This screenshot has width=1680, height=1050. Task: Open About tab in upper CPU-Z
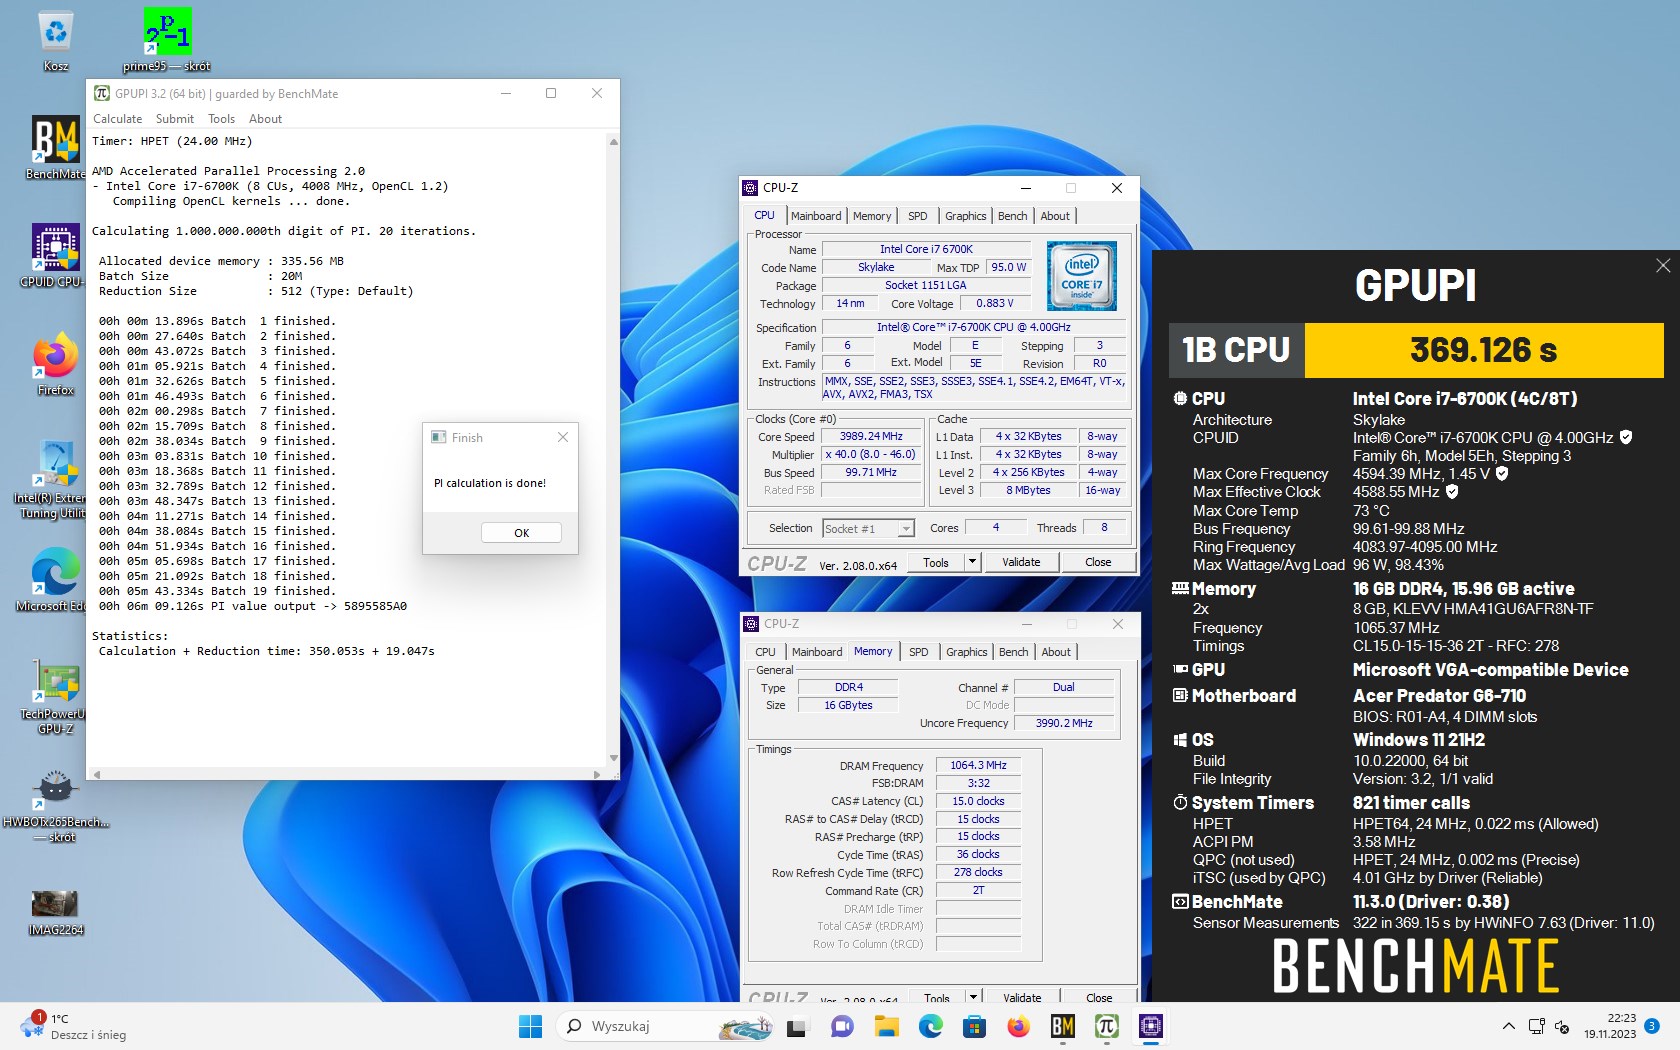(x=1055, y=216)
